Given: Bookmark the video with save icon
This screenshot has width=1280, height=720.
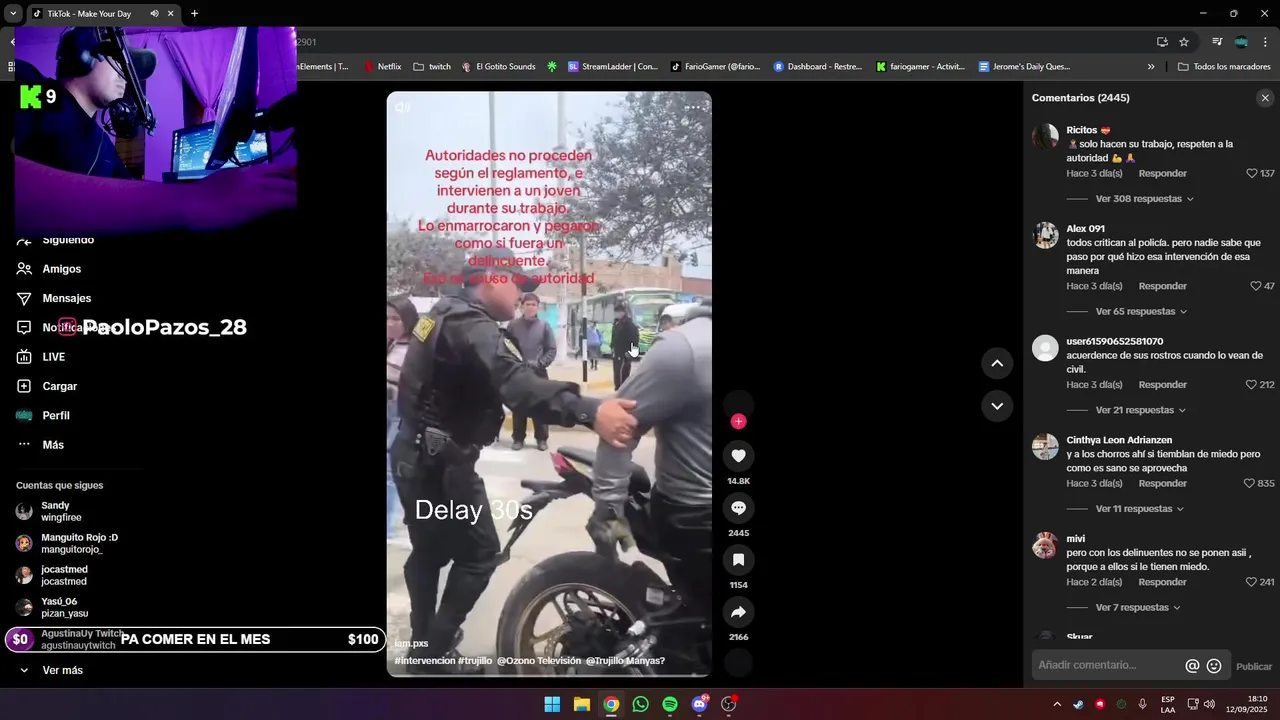Looking at the screenshot, I should point(738,560).
